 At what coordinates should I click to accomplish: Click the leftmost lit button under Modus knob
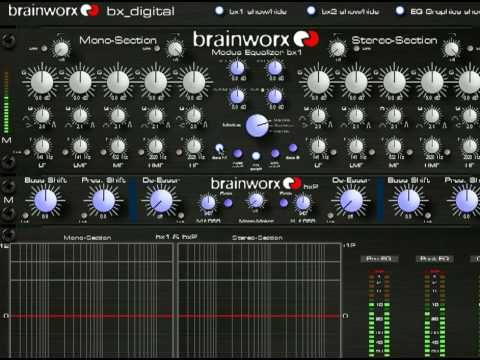[x=219, y=148]
